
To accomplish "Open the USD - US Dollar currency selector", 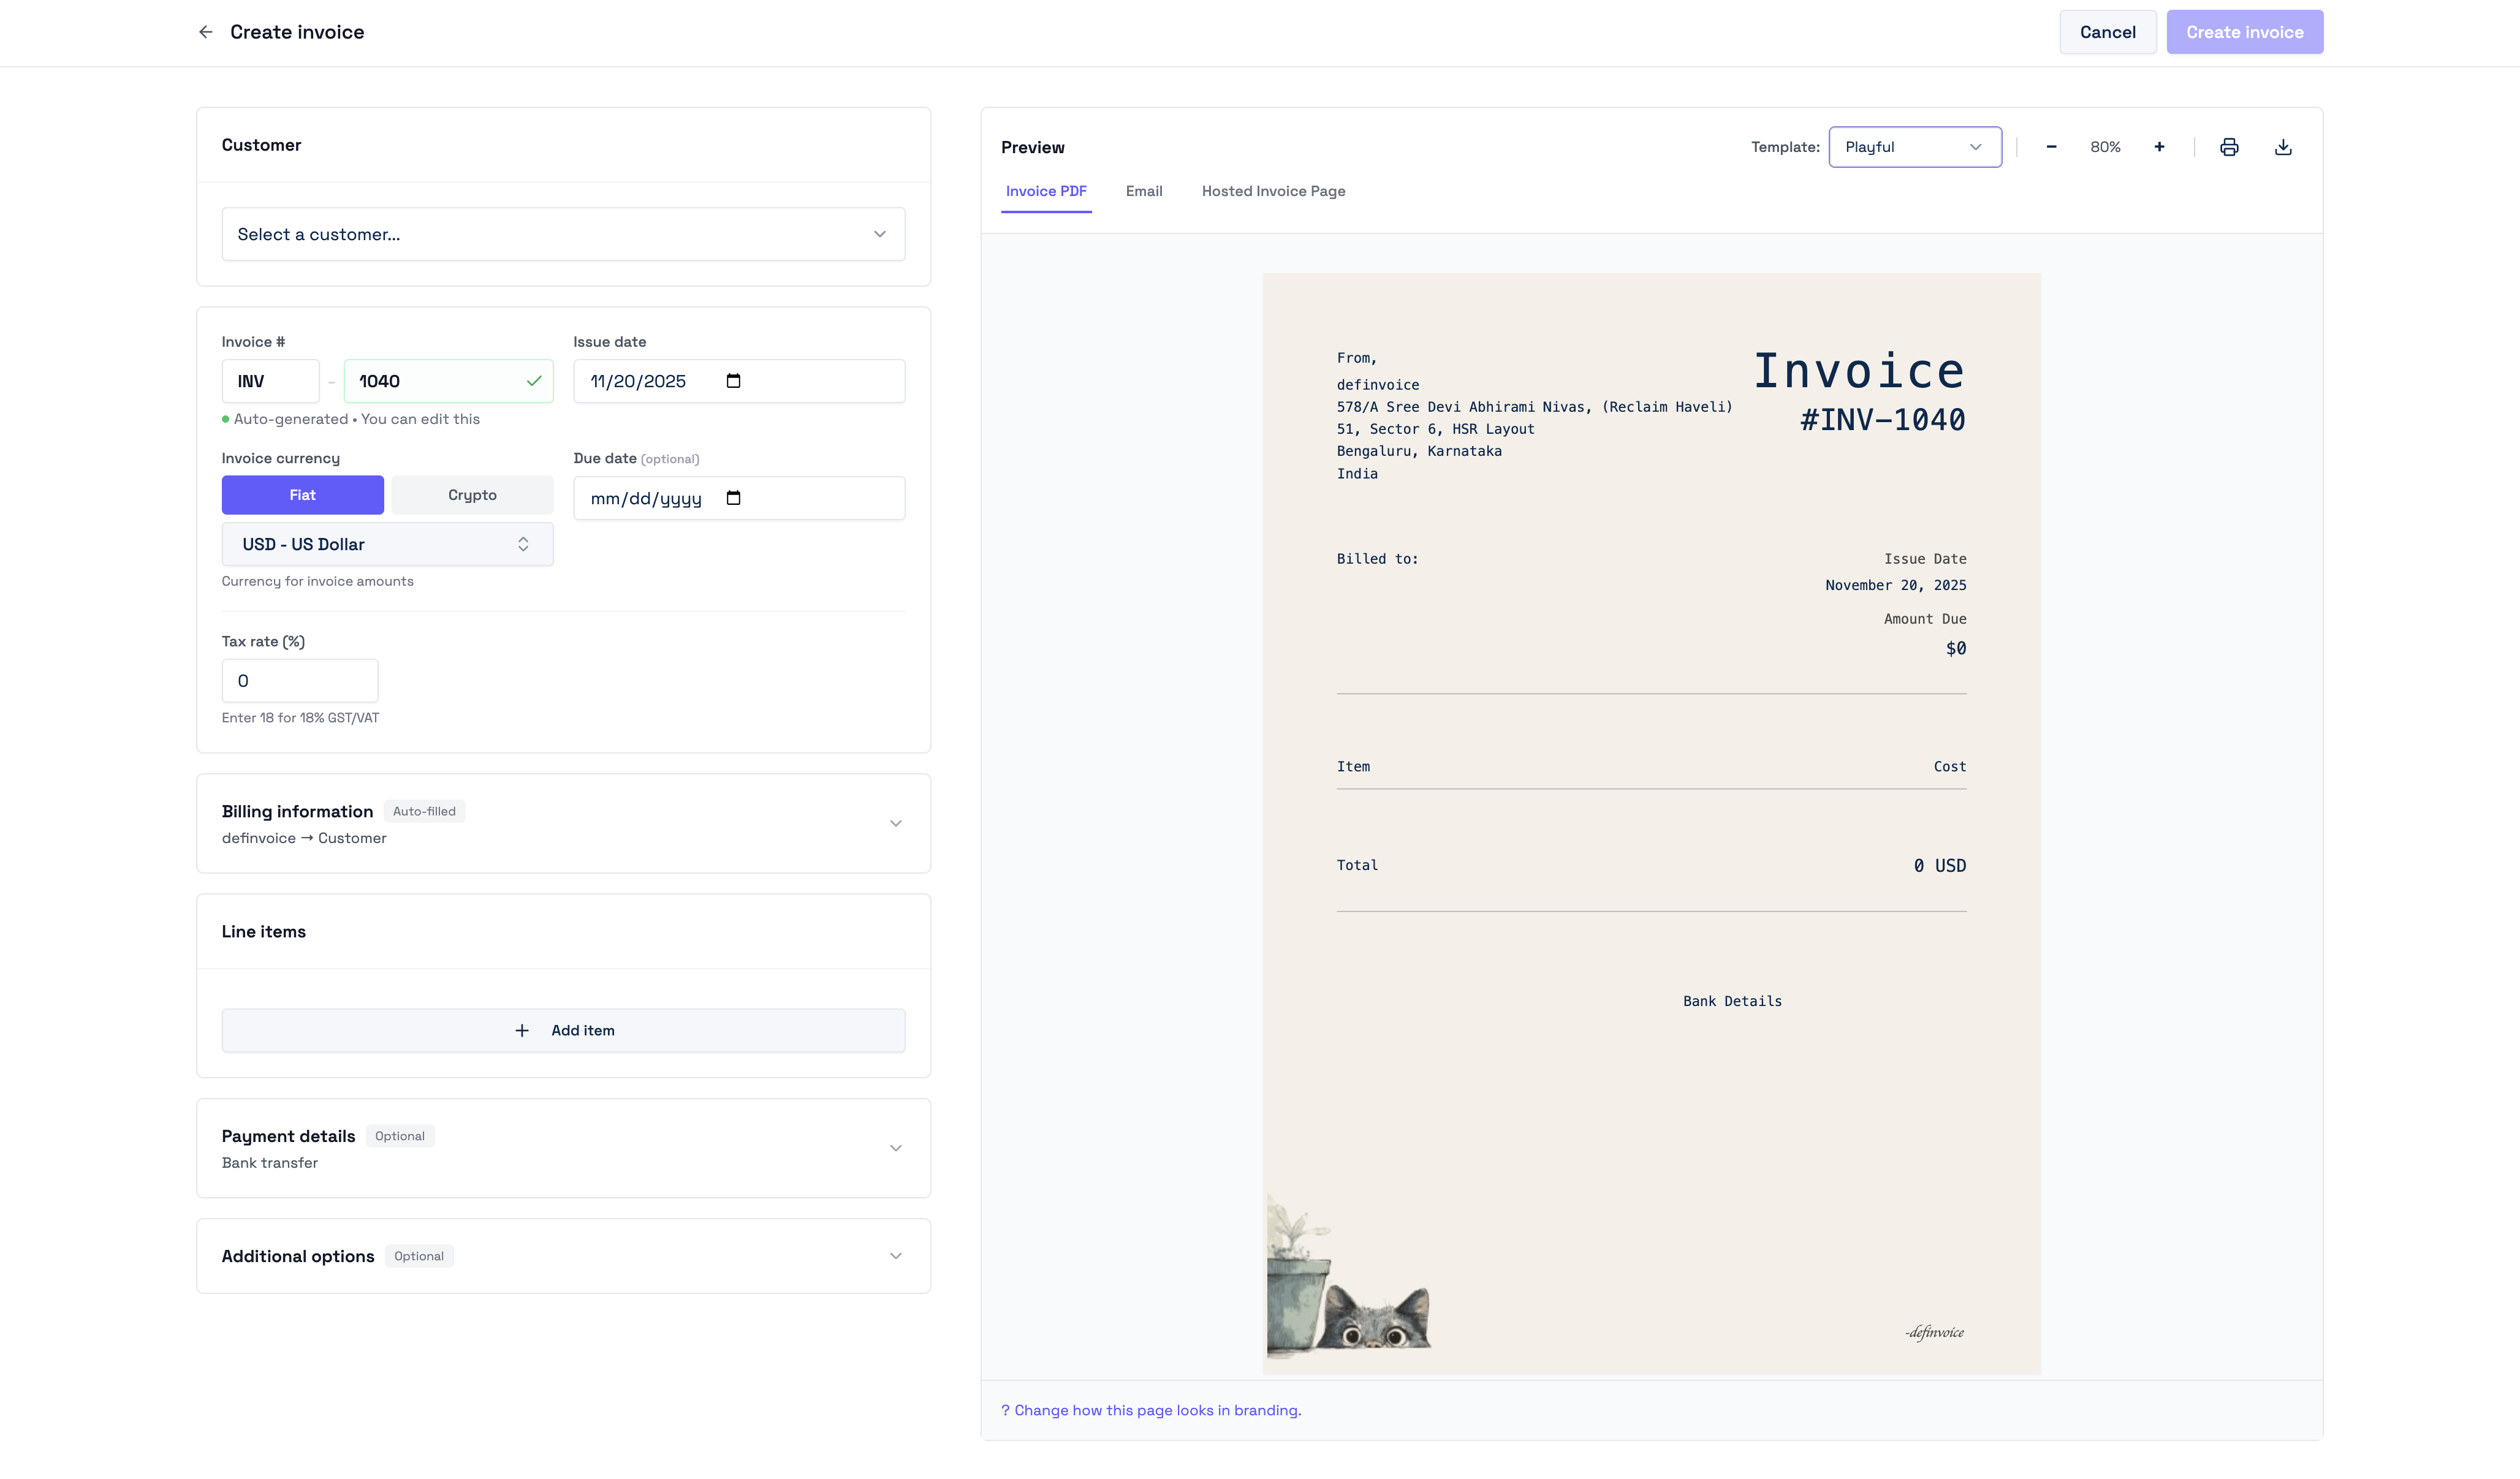I will point(387,544).
